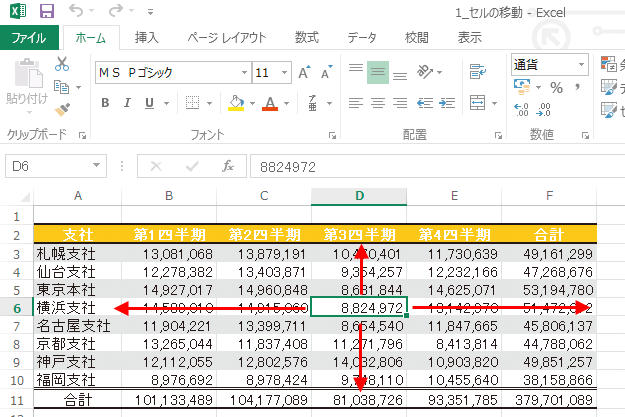Apply Percent Style with the % icon

556,87
